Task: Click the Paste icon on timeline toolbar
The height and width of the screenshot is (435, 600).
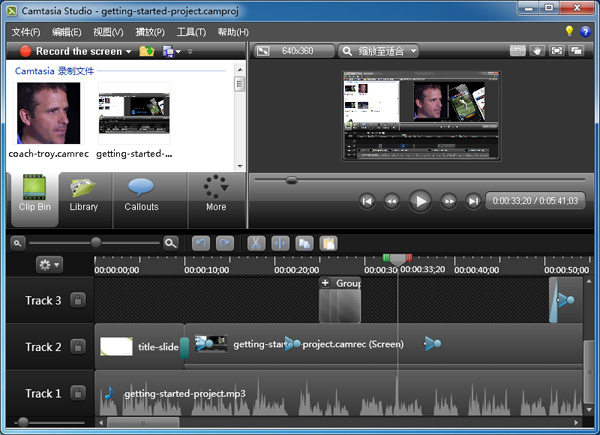Action: click(328, 243)
